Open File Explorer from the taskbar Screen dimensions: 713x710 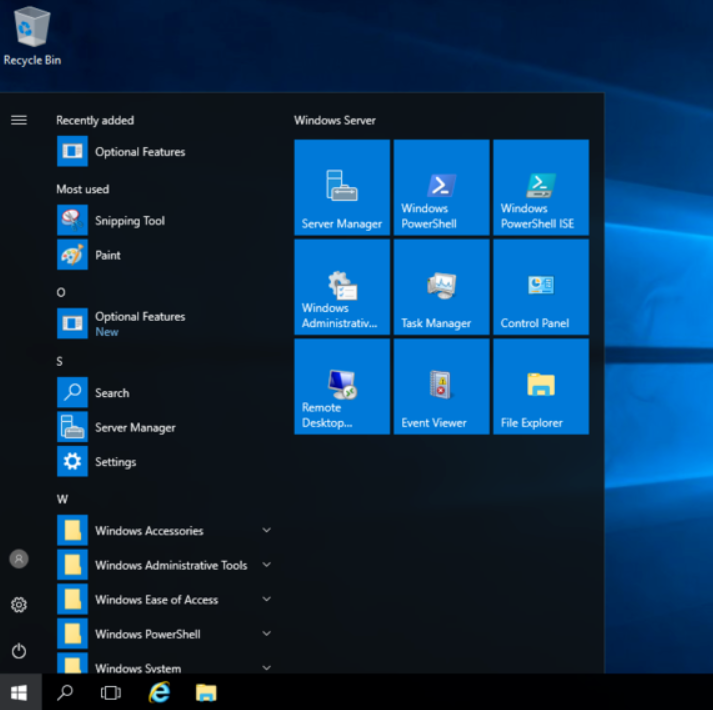pyautogui.click(x=206, y=693)
